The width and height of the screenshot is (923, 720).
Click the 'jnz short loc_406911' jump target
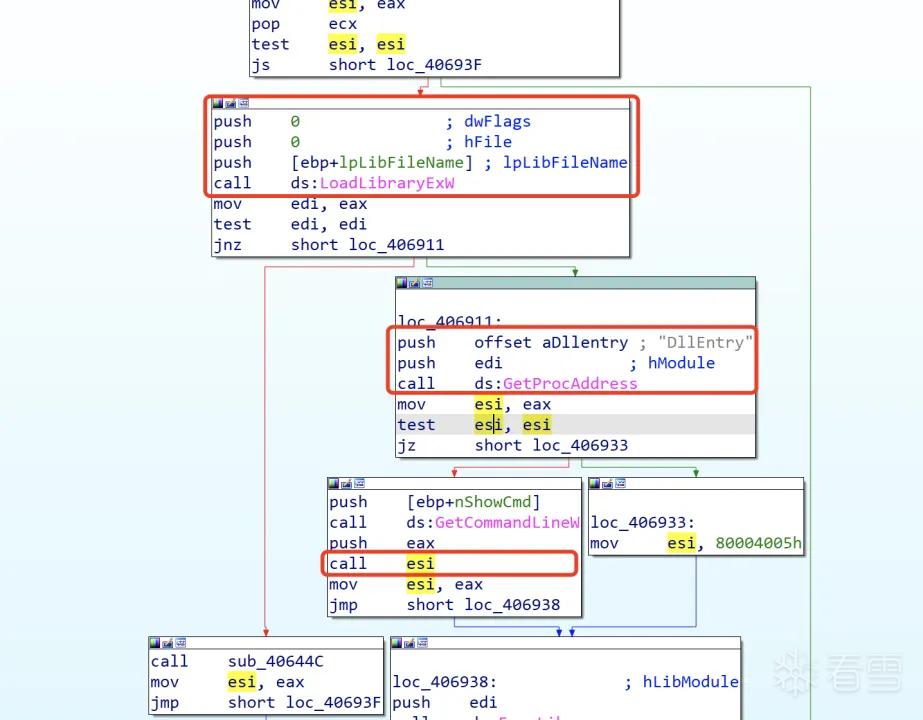pyautogui.click(x=396, y=245)
